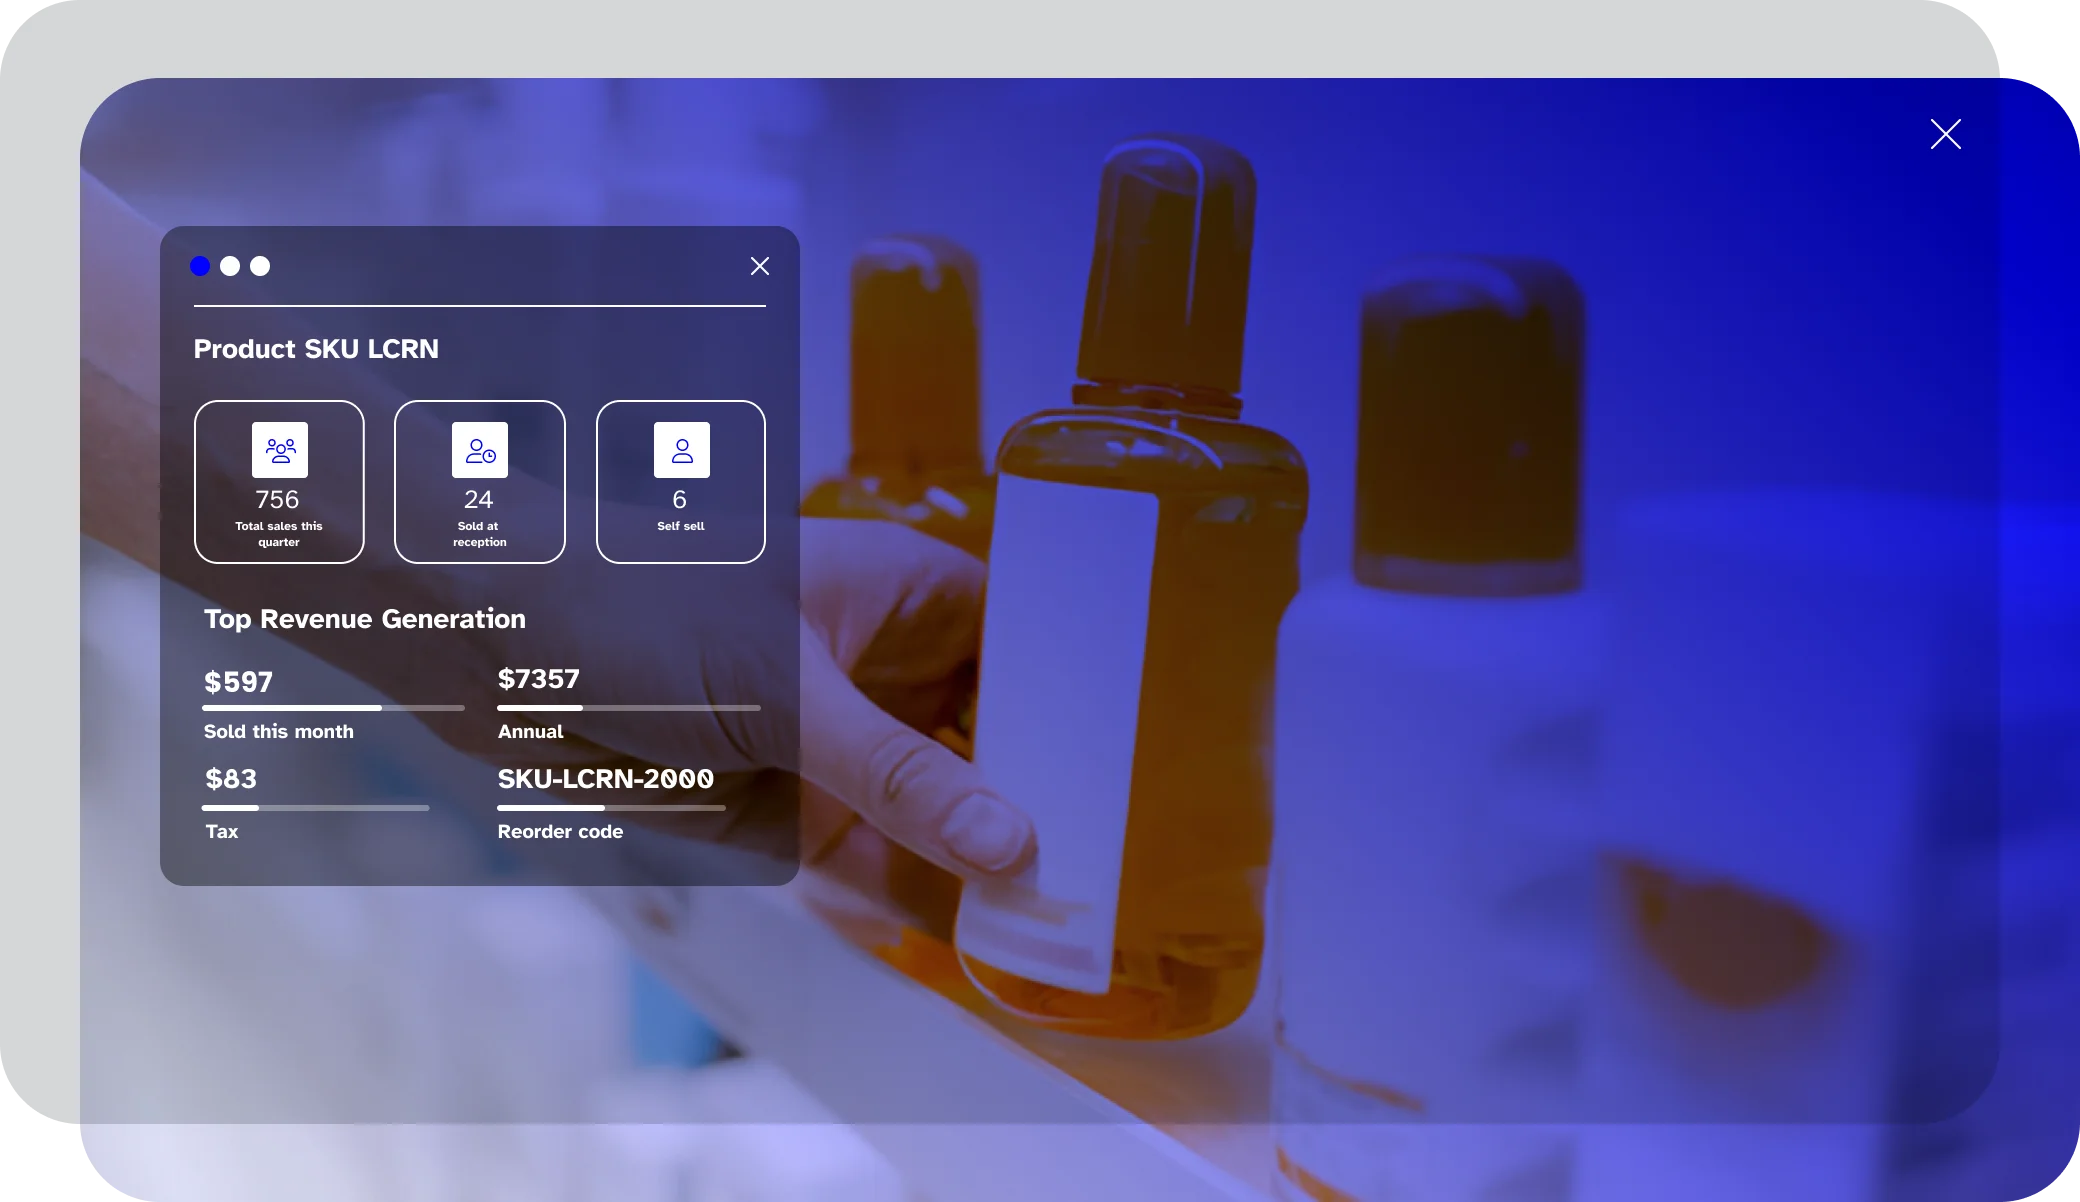Click the X icon on the SKU card

click(760, 266)
